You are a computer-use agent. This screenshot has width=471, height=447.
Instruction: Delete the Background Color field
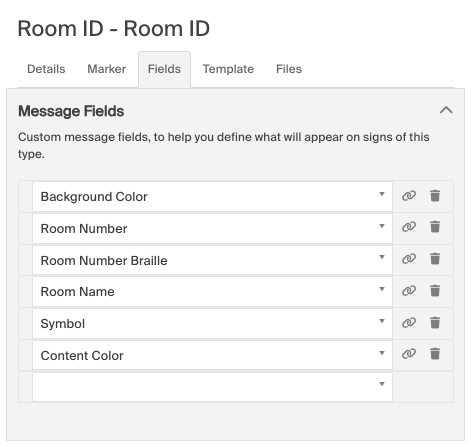[x=435, y=196]
